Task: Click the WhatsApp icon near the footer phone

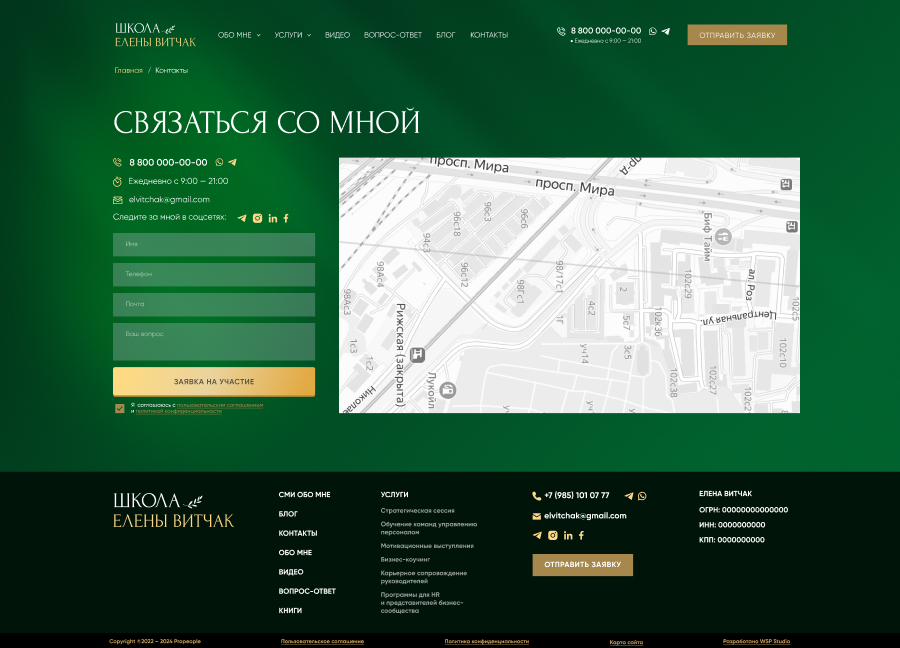Action: (x=642, y=496)
